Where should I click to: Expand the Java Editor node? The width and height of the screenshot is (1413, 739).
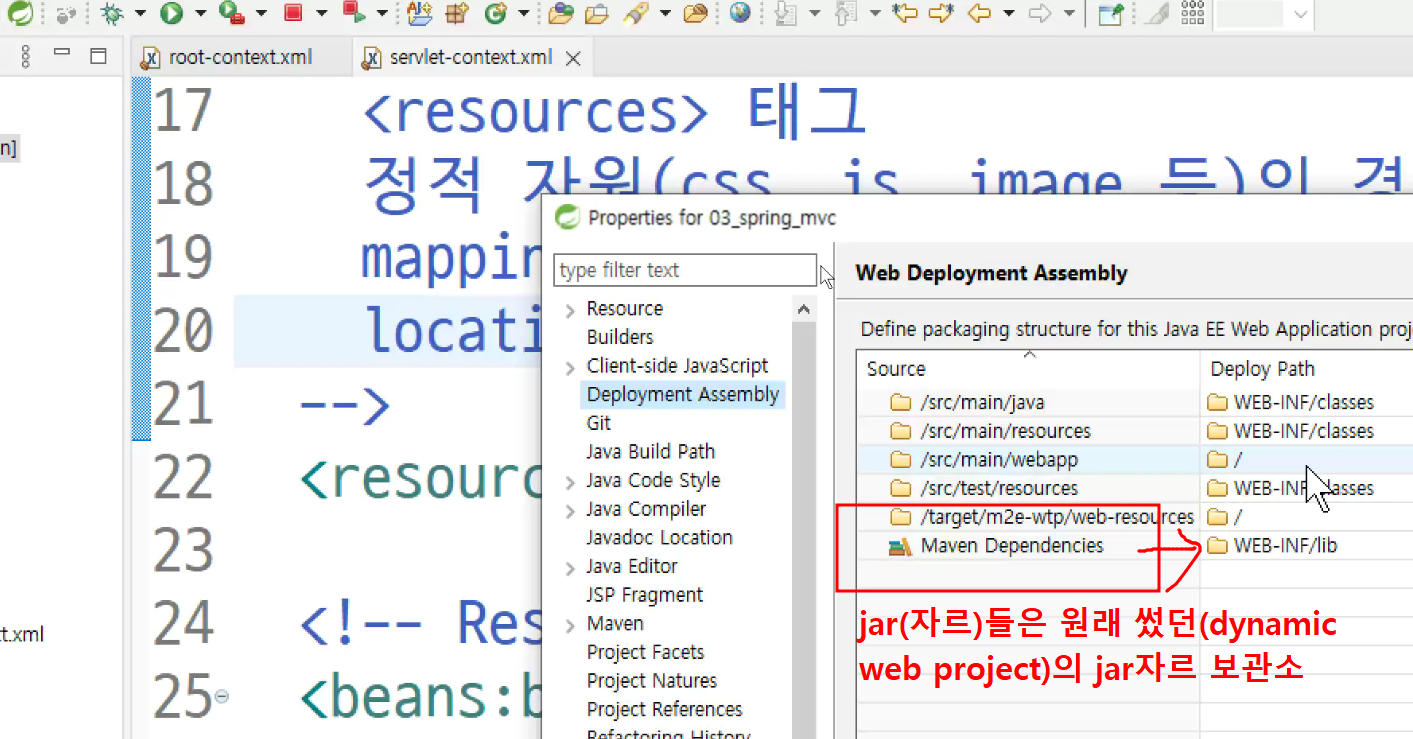[570, 568]
